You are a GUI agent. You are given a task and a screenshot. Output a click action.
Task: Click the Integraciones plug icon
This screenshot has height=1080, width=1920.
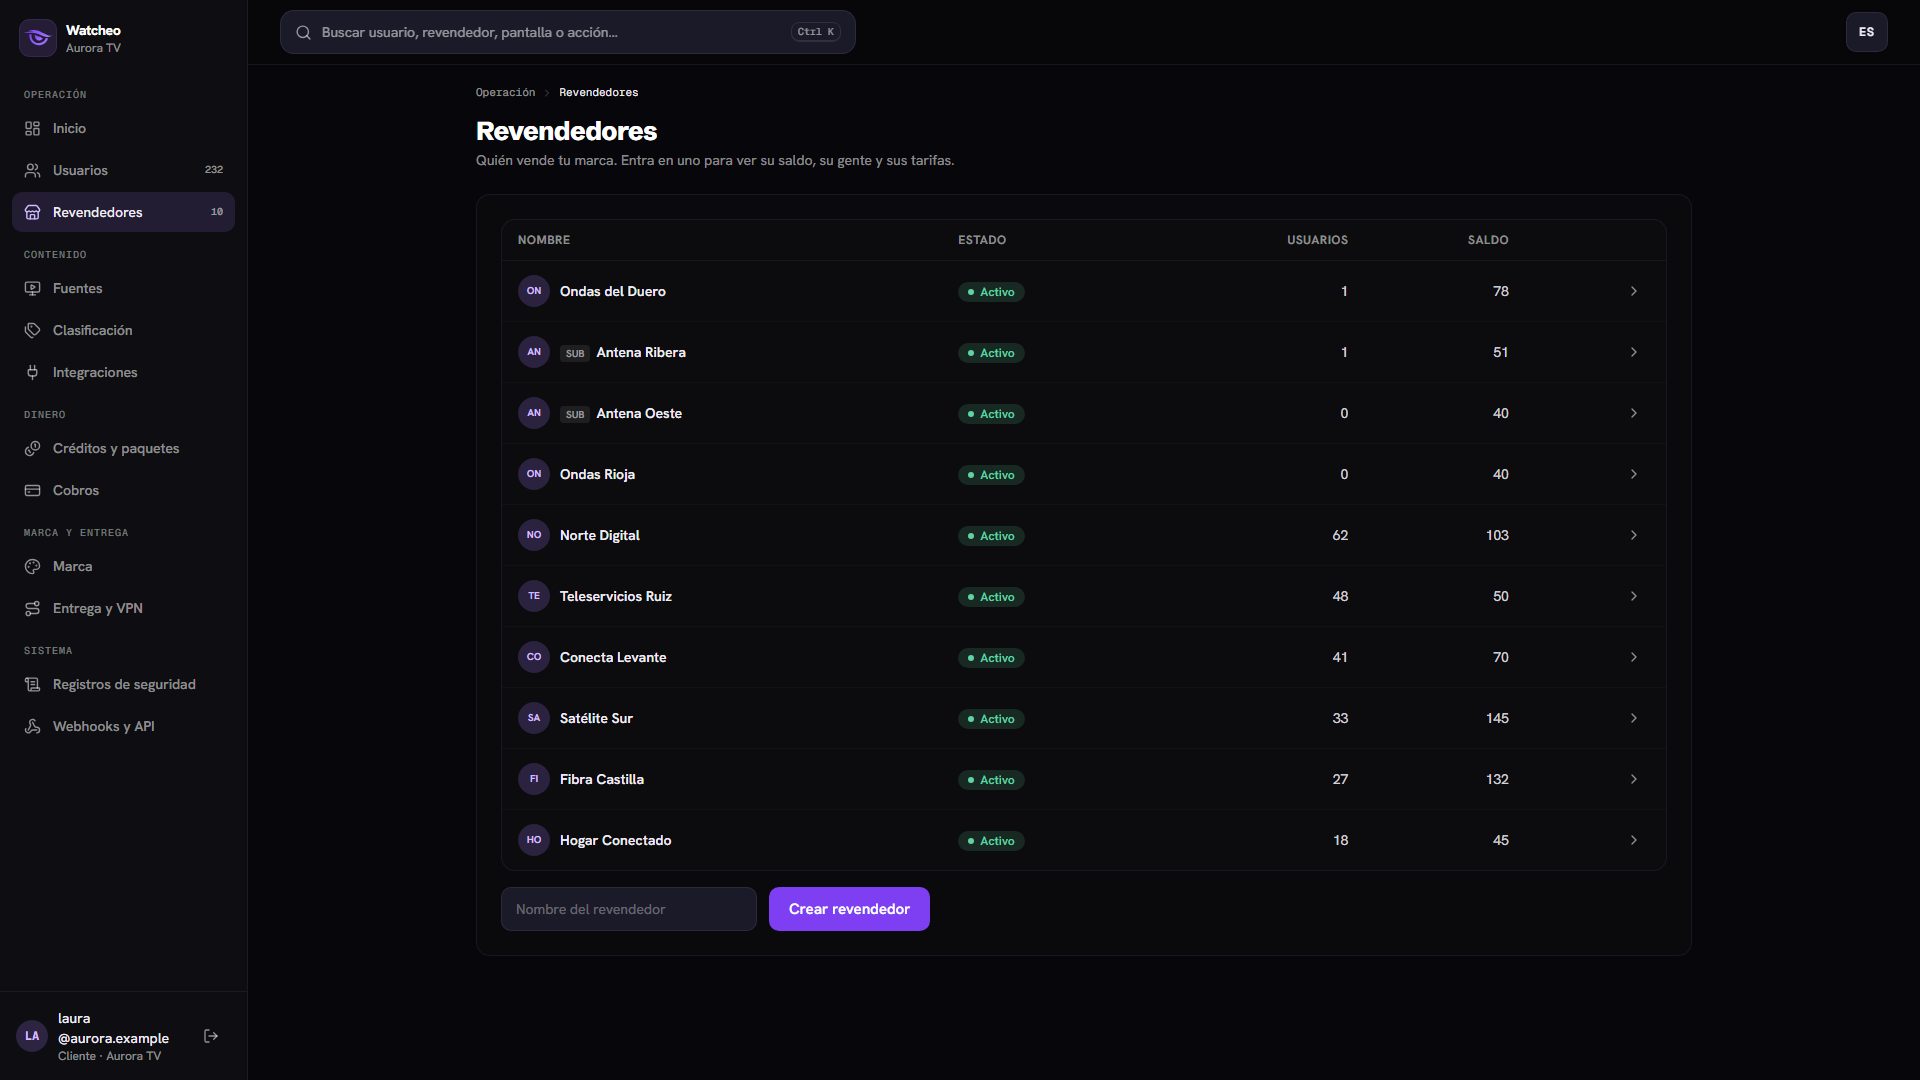click(x=32, y=373)
